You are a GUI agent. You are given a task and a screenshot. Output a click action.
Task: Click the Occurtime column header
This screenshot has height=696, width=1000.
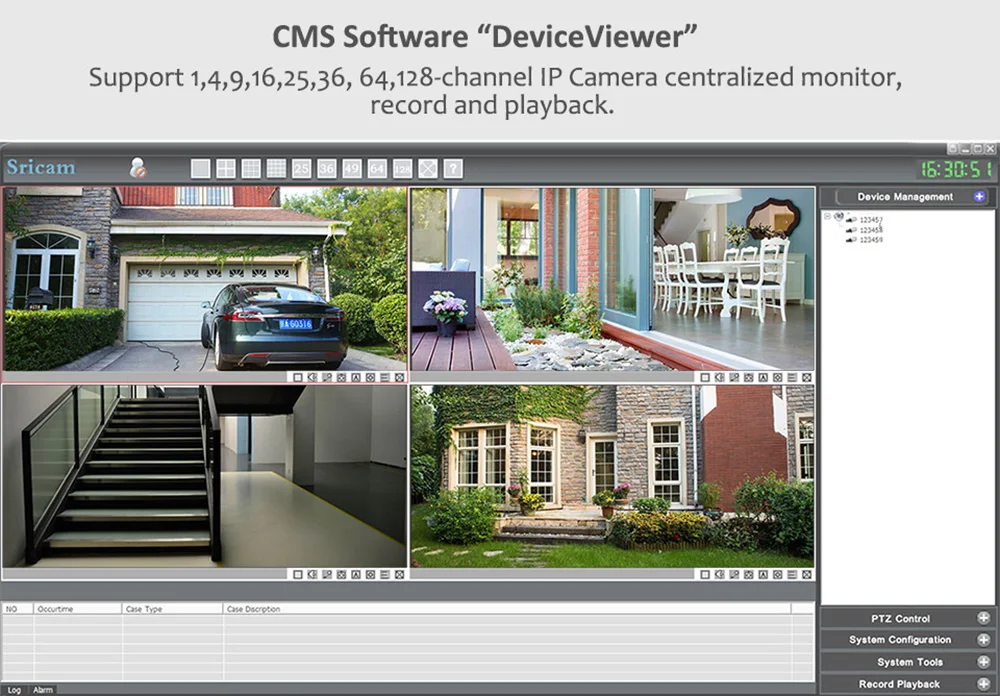[x=77, y=609]
